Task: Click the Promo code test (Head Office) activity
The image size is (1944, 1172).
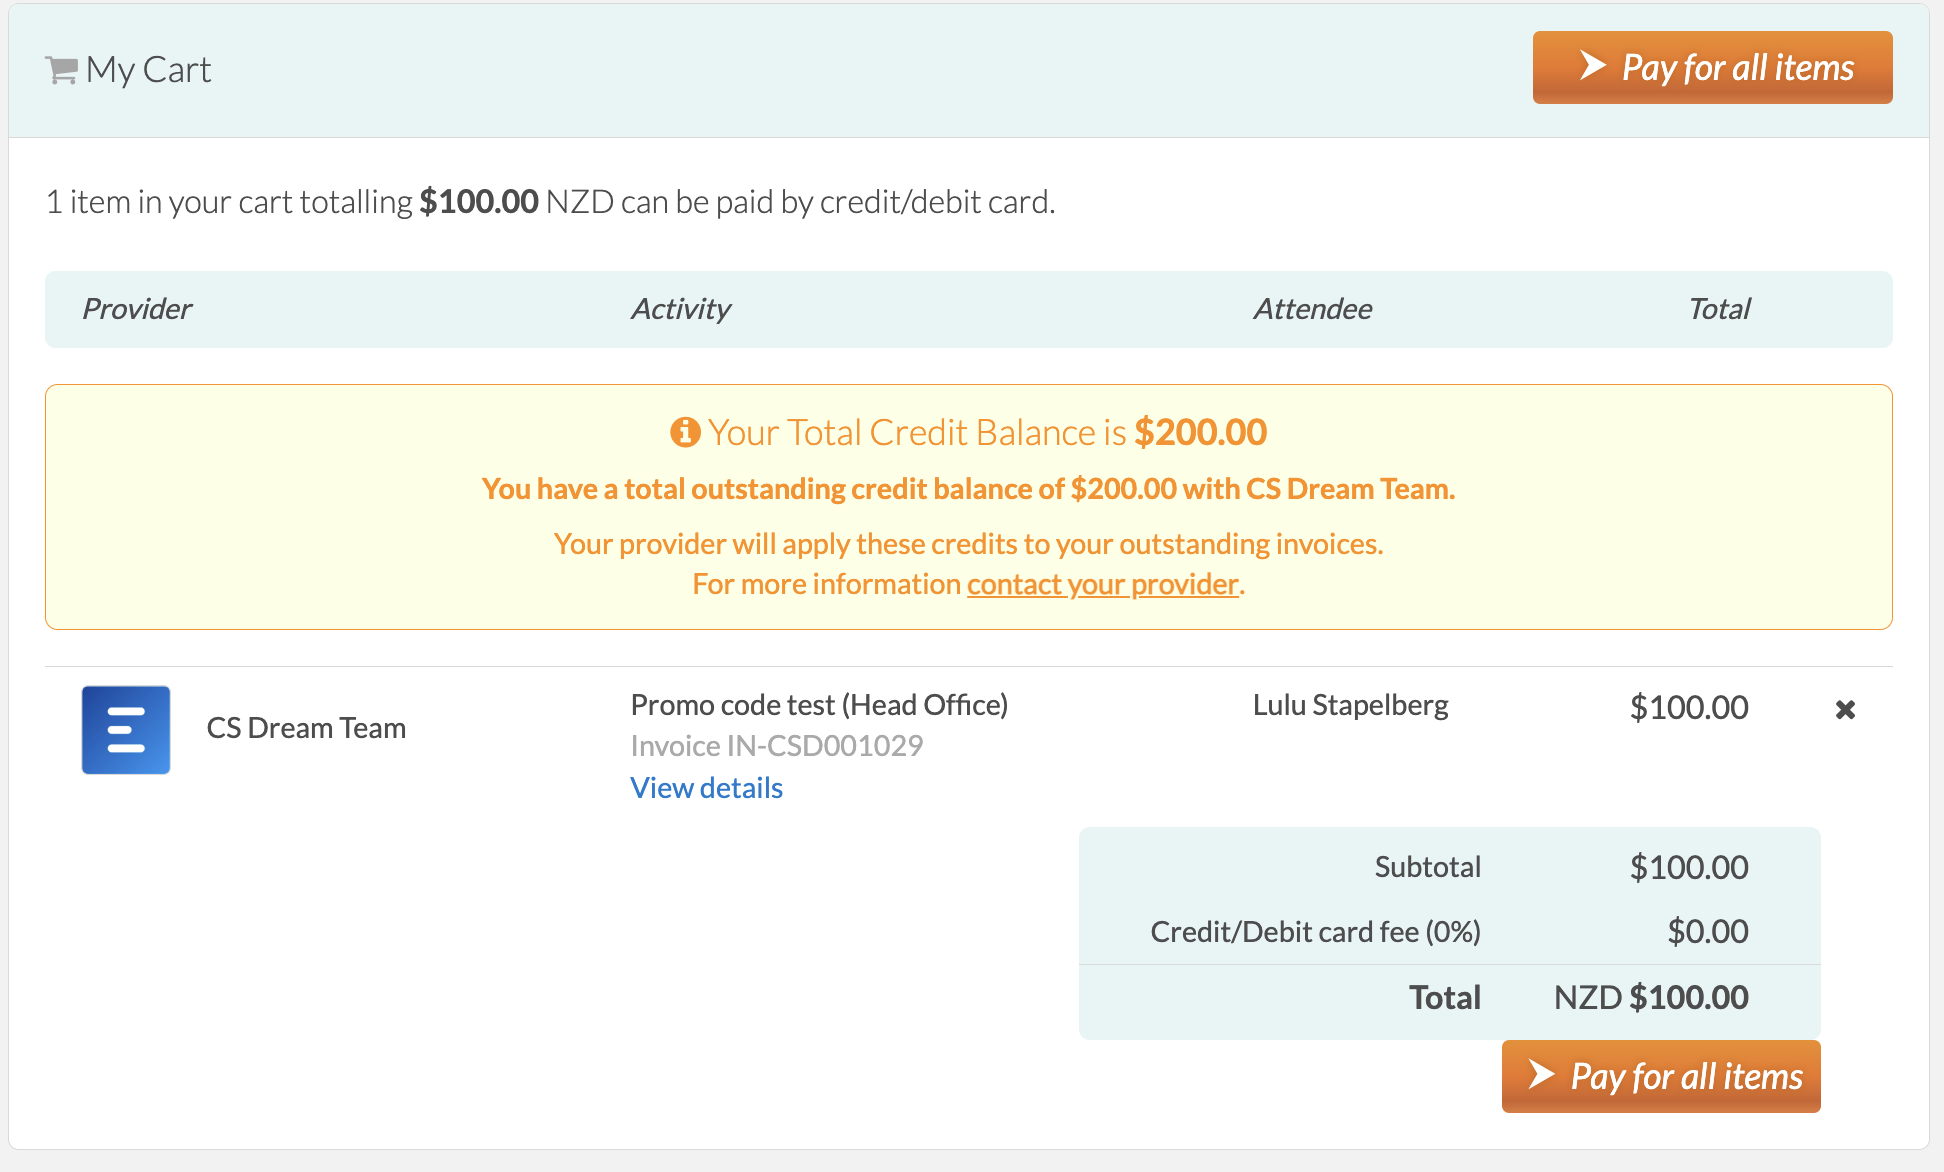Action: [x=819, y=705]
